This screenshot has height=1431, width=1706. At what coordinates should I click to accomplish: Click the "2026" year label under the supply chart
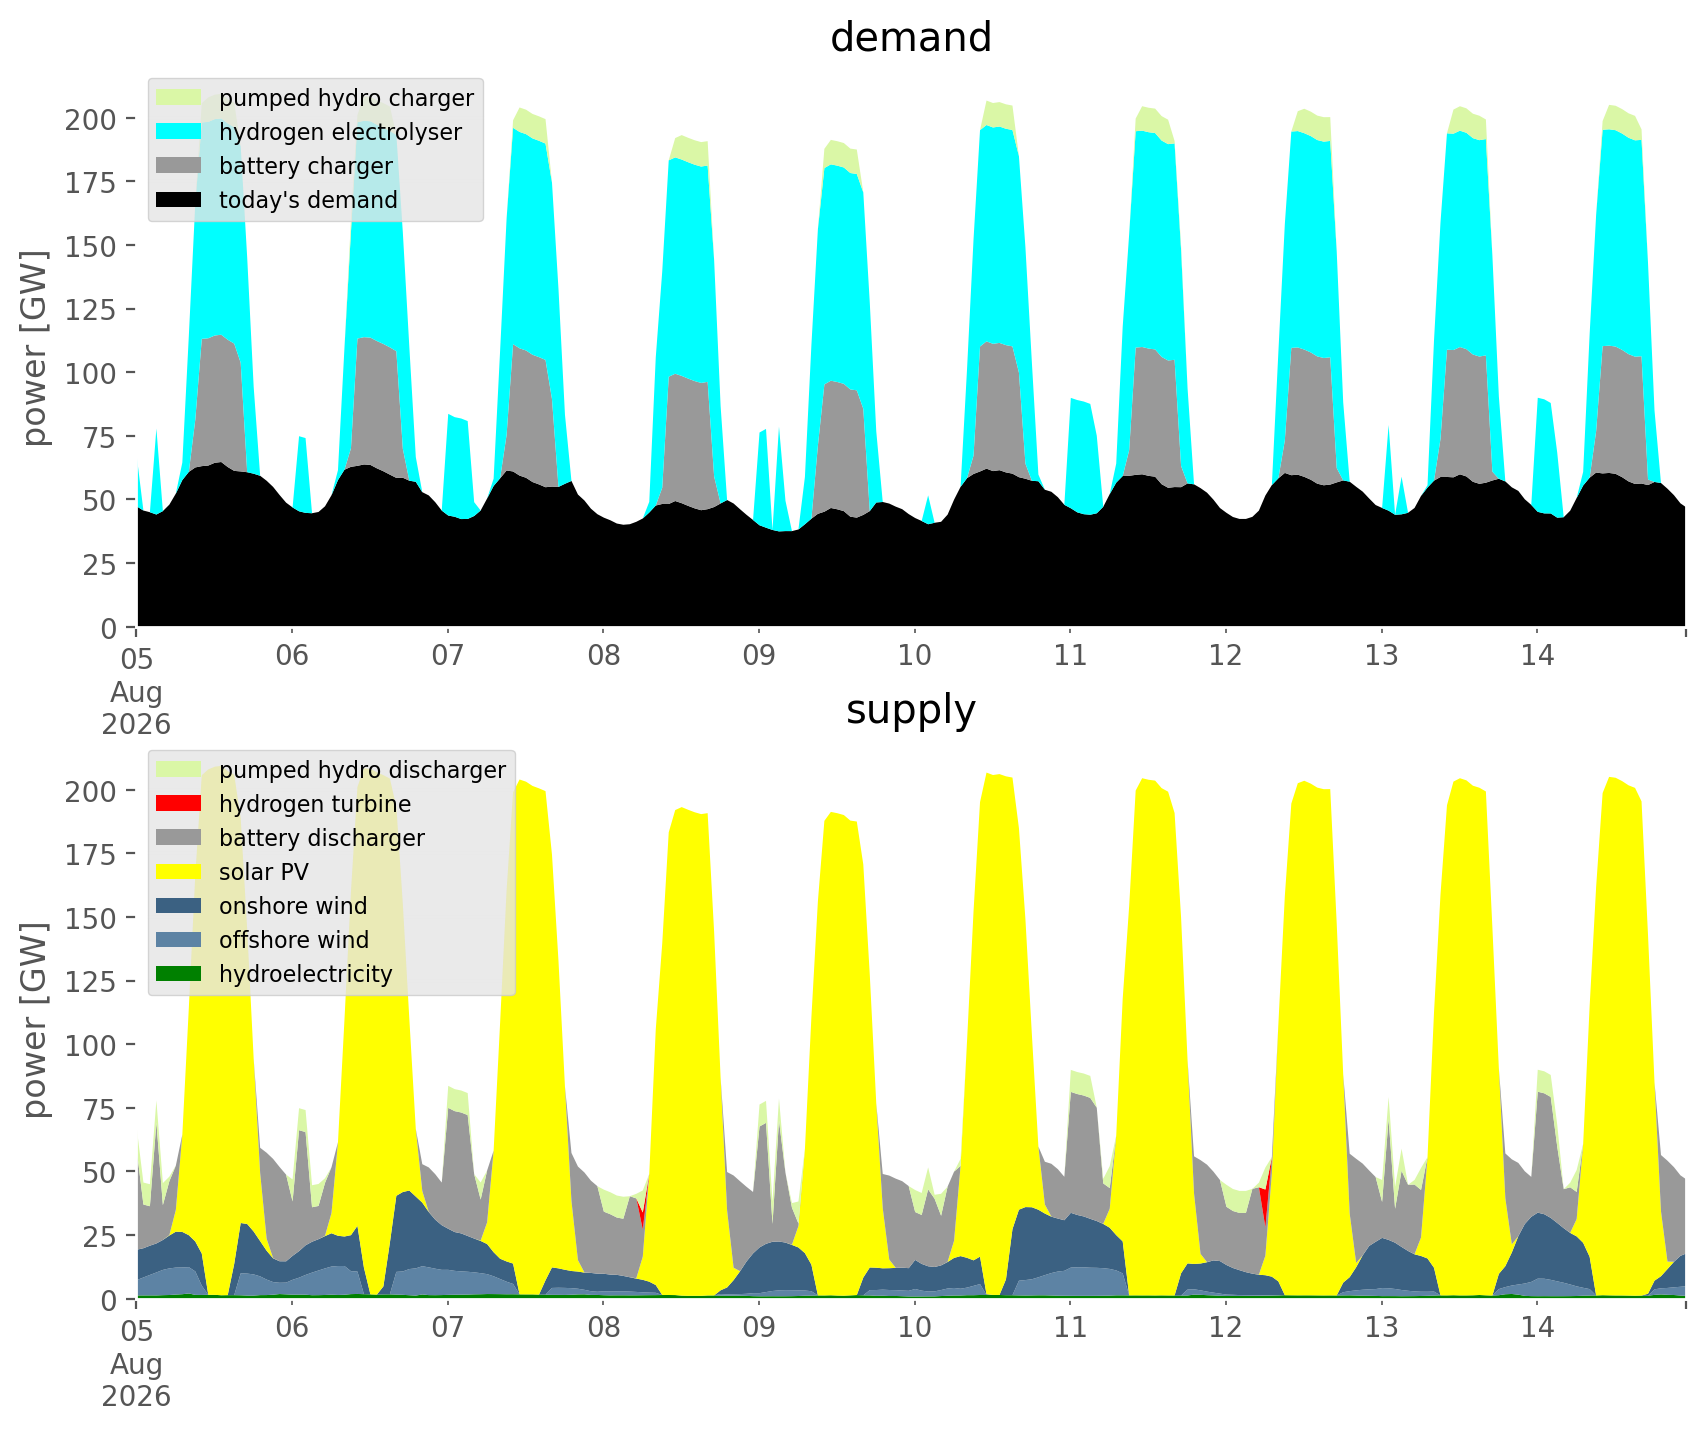coord(136,1396)
